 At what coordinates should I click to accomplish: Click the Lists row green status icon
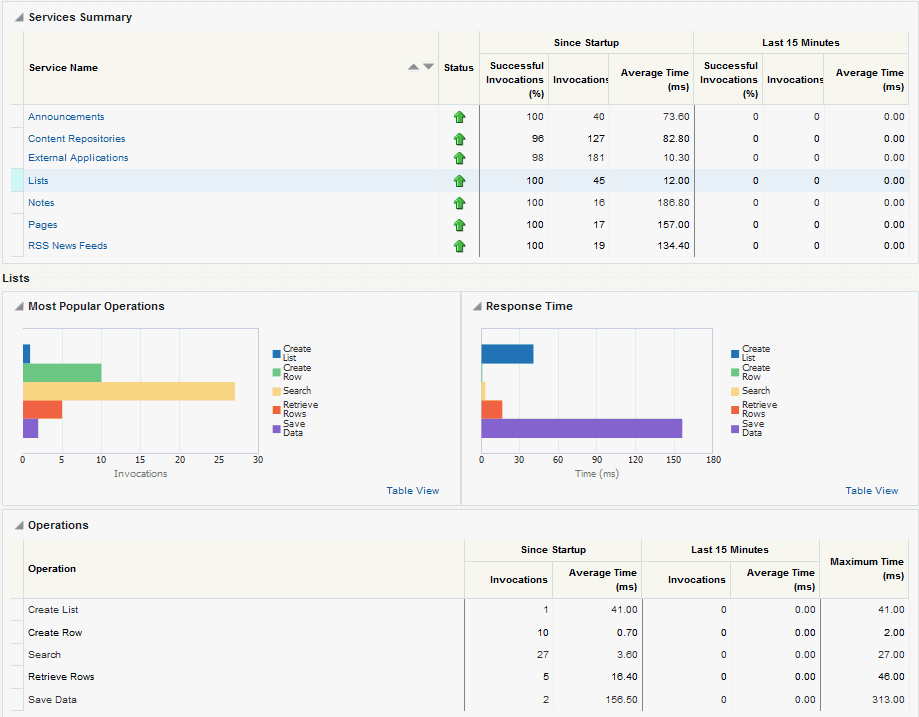pyautogui.click(x=459, y=181)
